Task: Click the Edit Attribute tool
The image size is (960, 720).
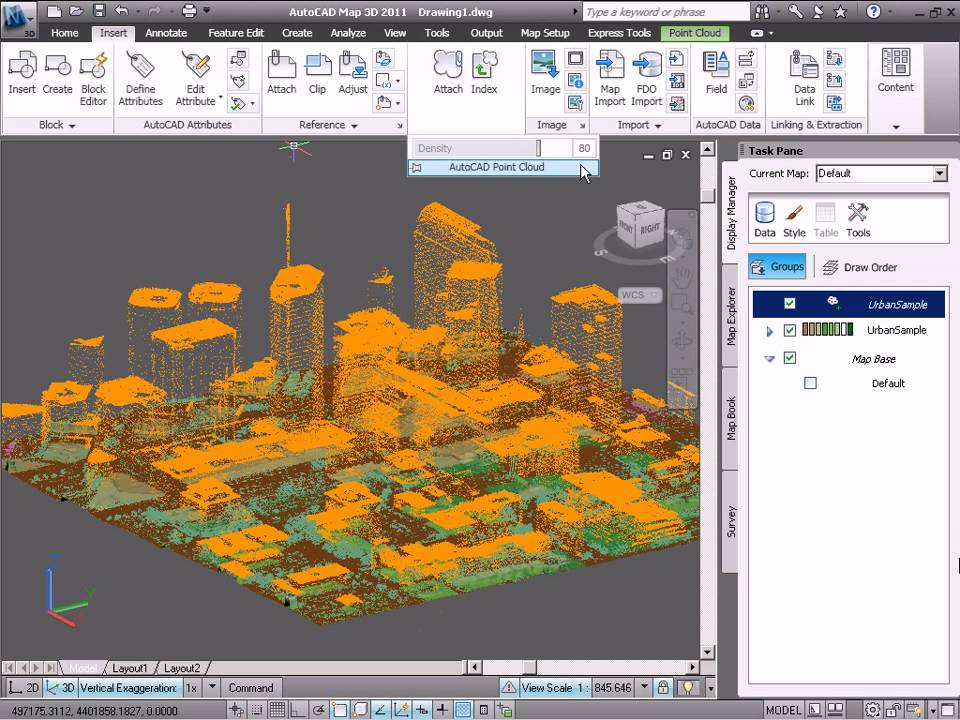Action: 195,78
